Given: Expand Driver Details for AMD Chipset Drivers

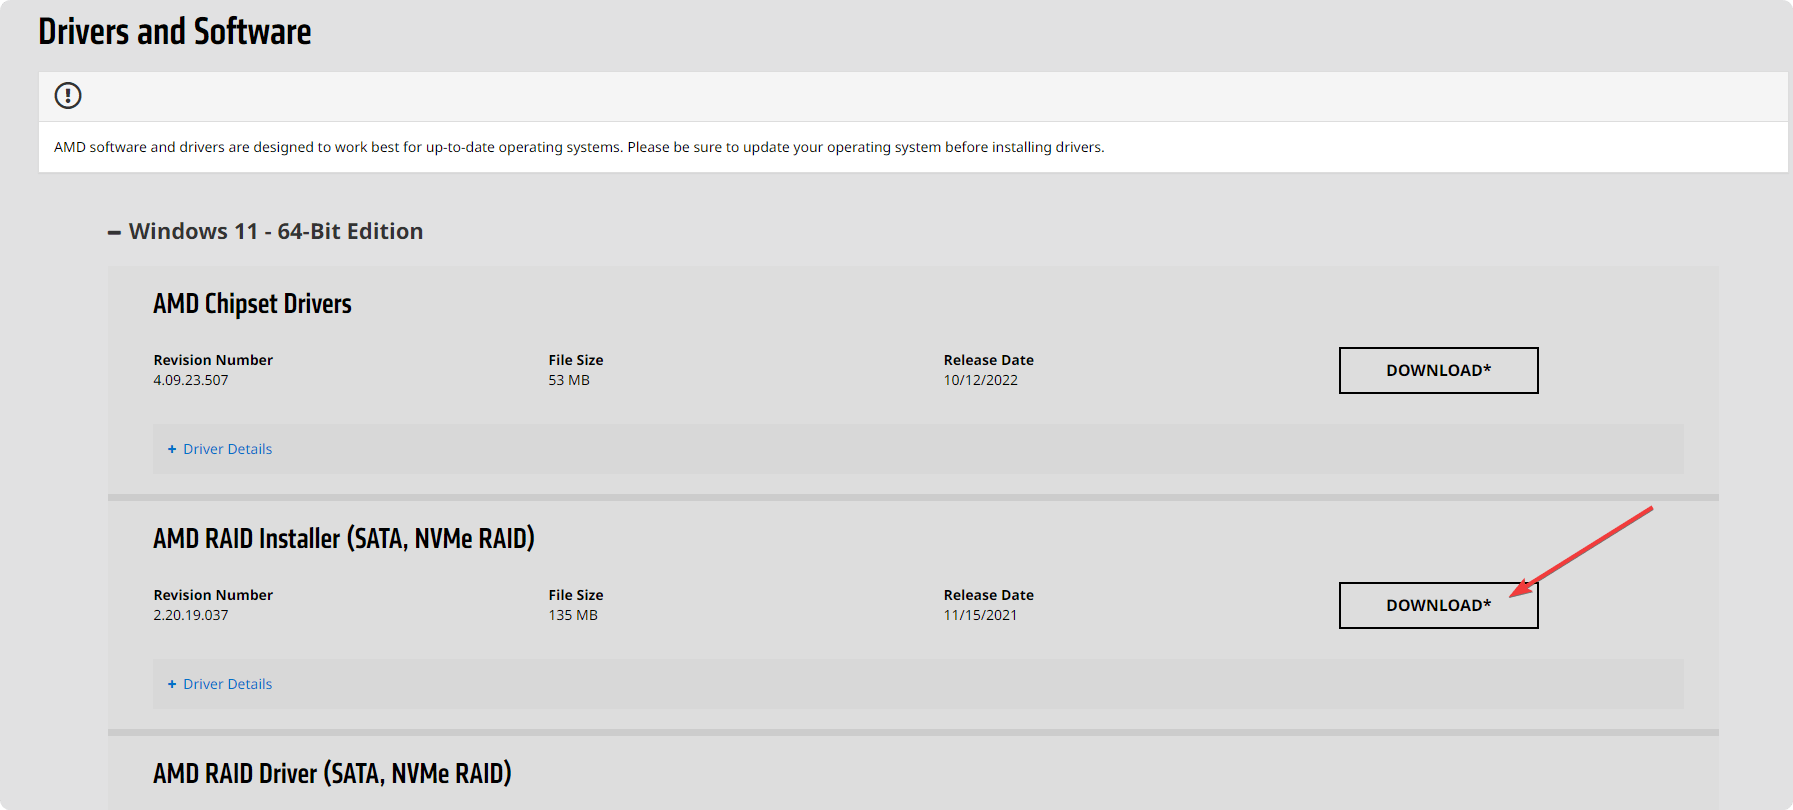Looking at the screenshot, I should click(x=220, y=449).
